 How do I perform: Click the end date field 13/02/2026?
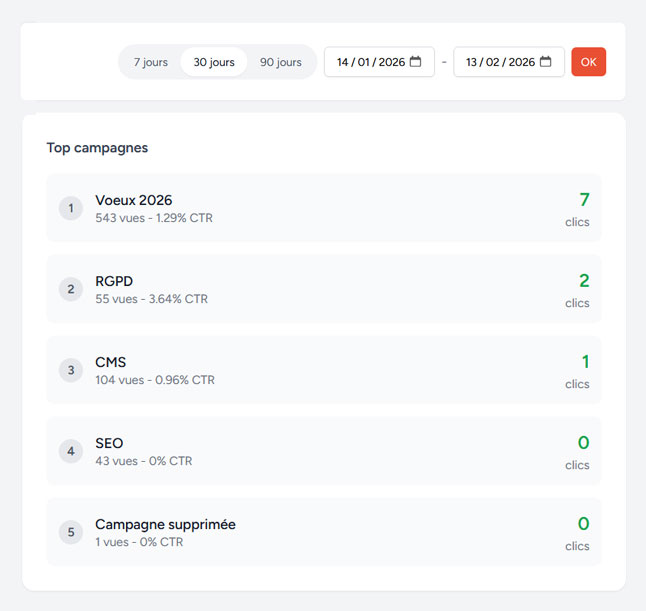click(500, 62)
